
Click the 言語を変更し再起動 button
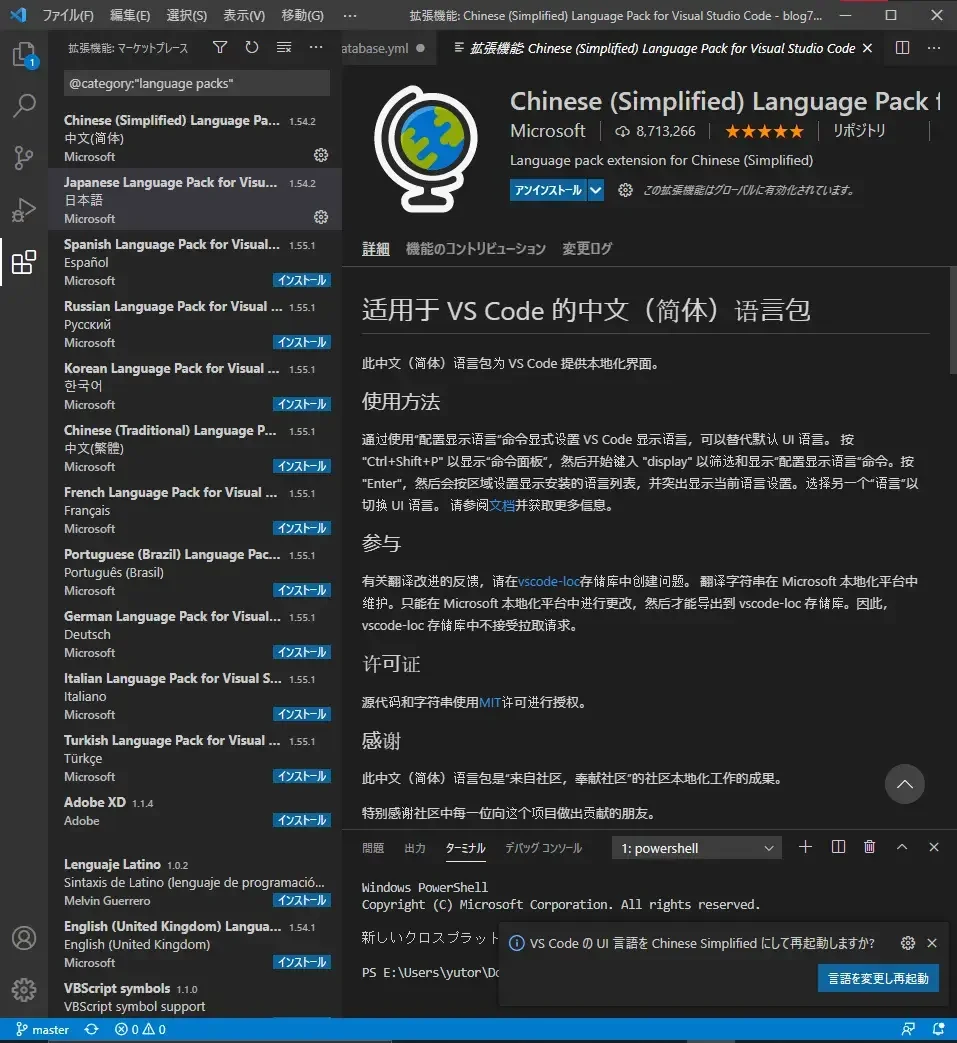(878, 979)
